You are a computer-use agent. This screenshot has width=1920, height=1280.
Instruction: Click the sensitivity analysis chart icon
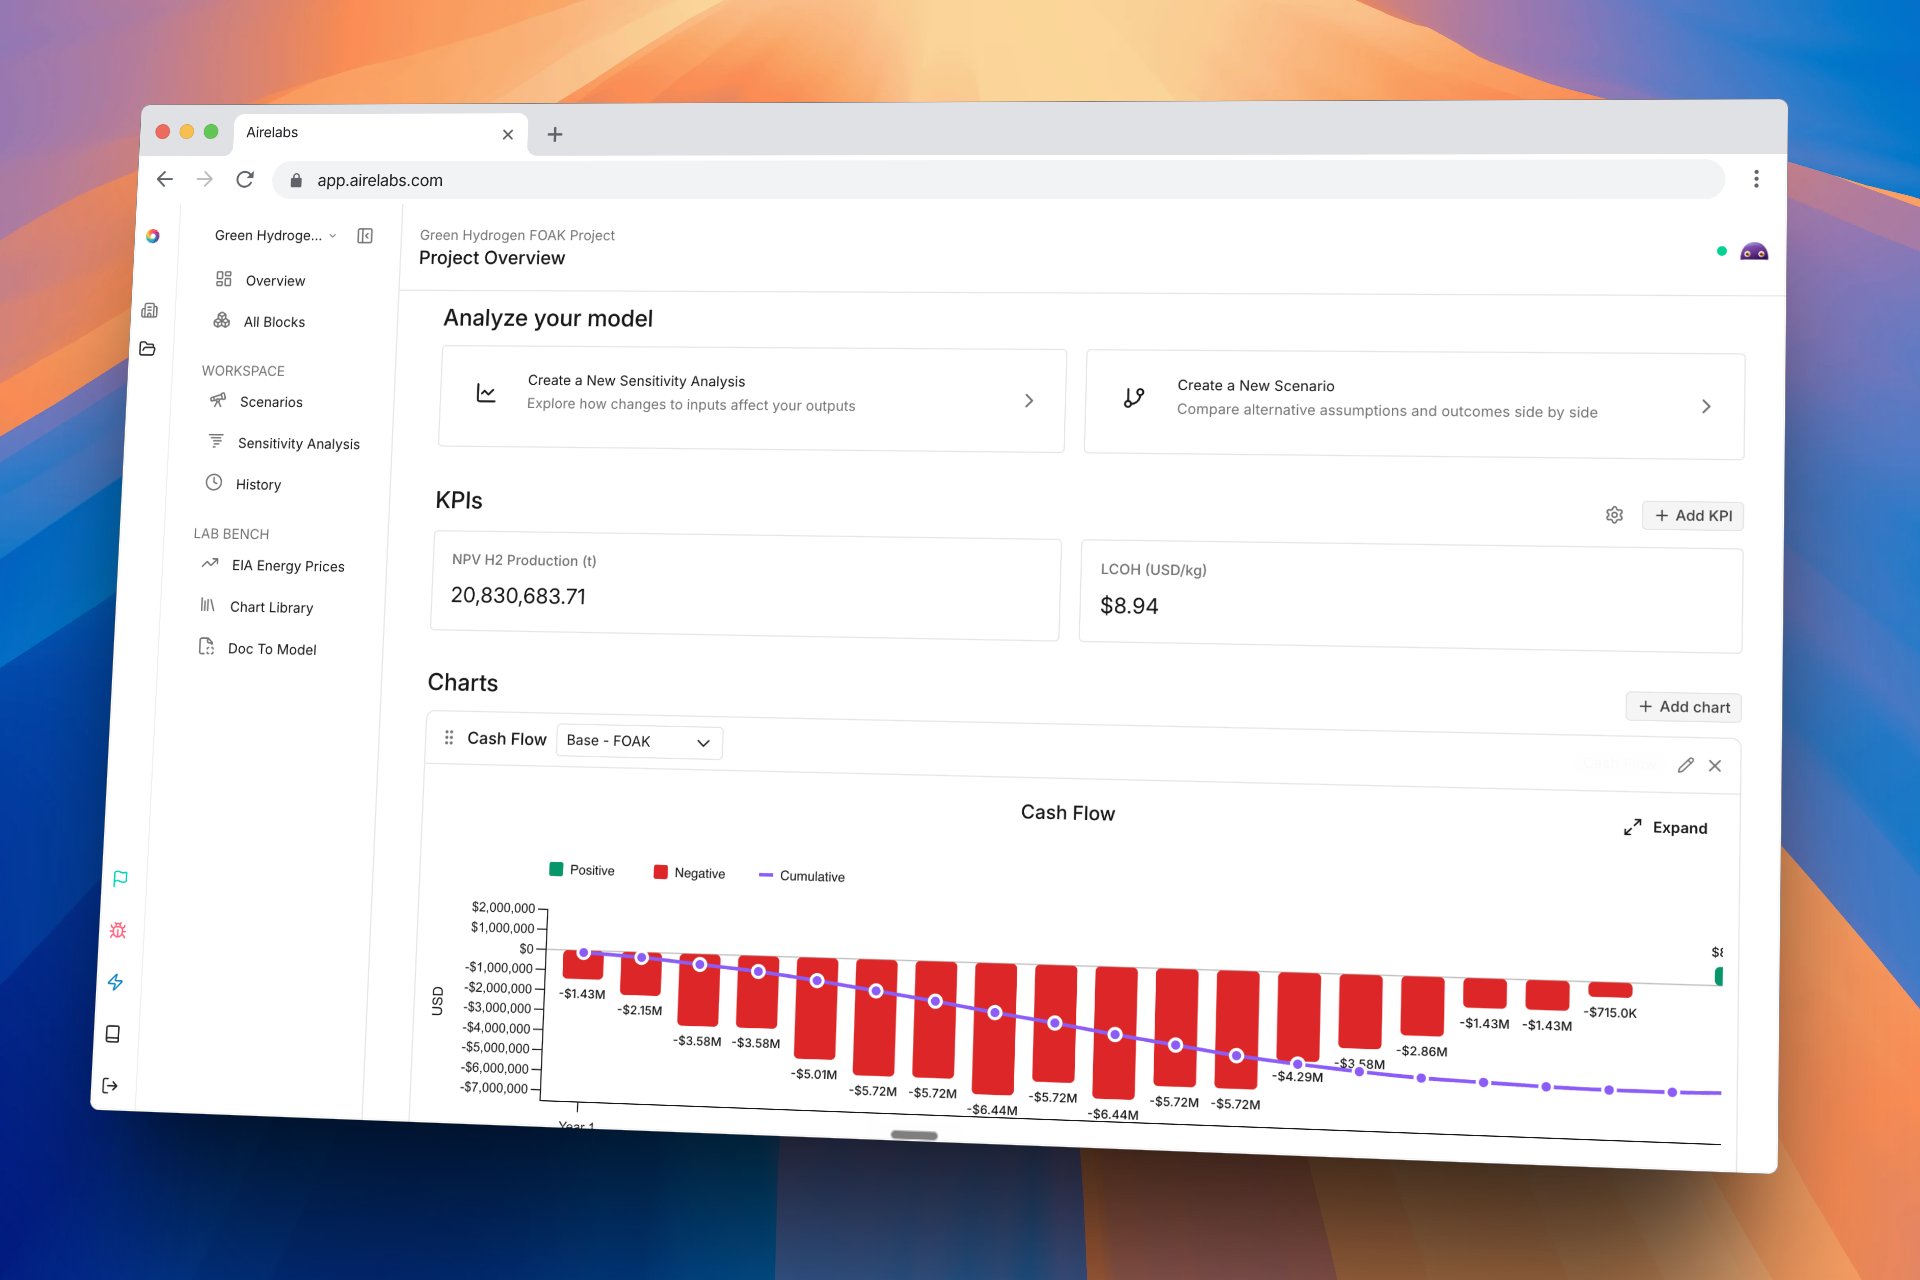pos(486,393)
